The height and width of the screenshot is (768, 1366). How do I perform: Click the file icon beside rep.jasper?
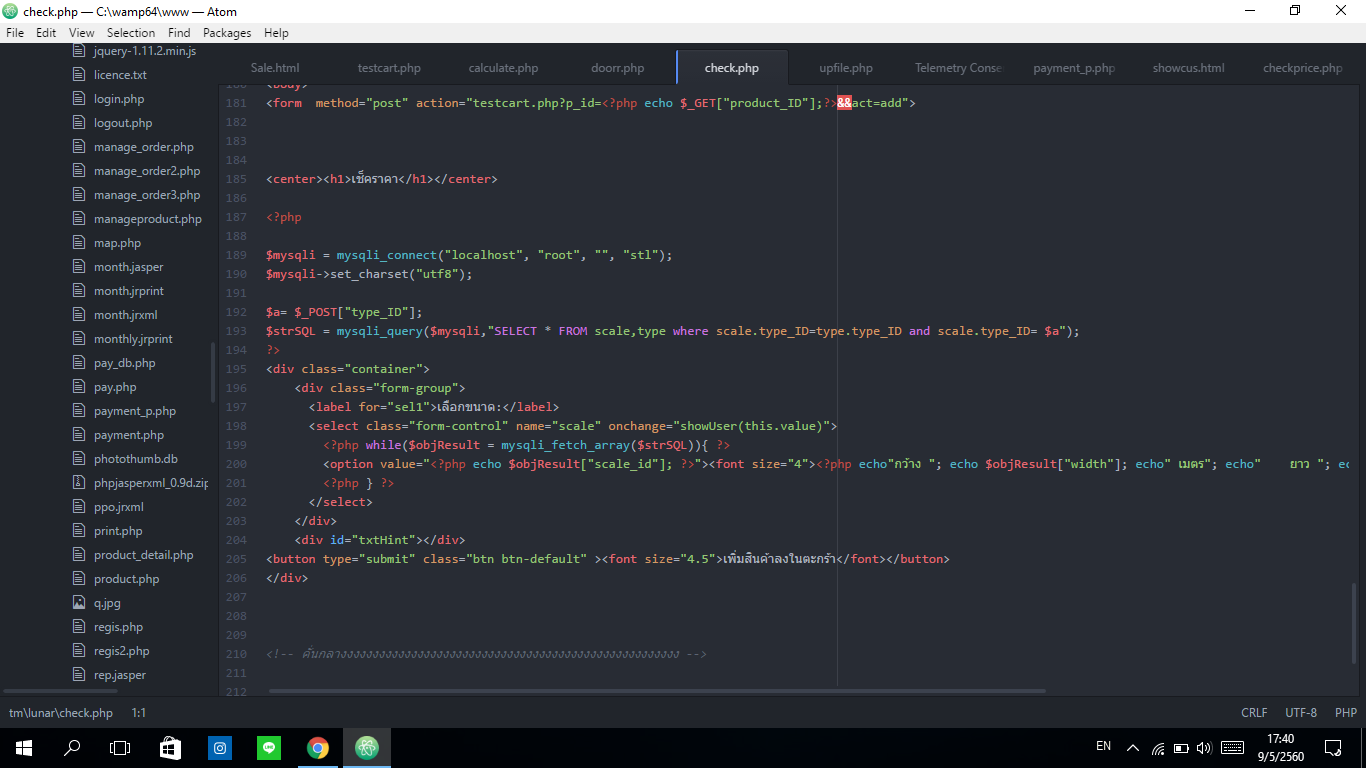tap(79, 675)
